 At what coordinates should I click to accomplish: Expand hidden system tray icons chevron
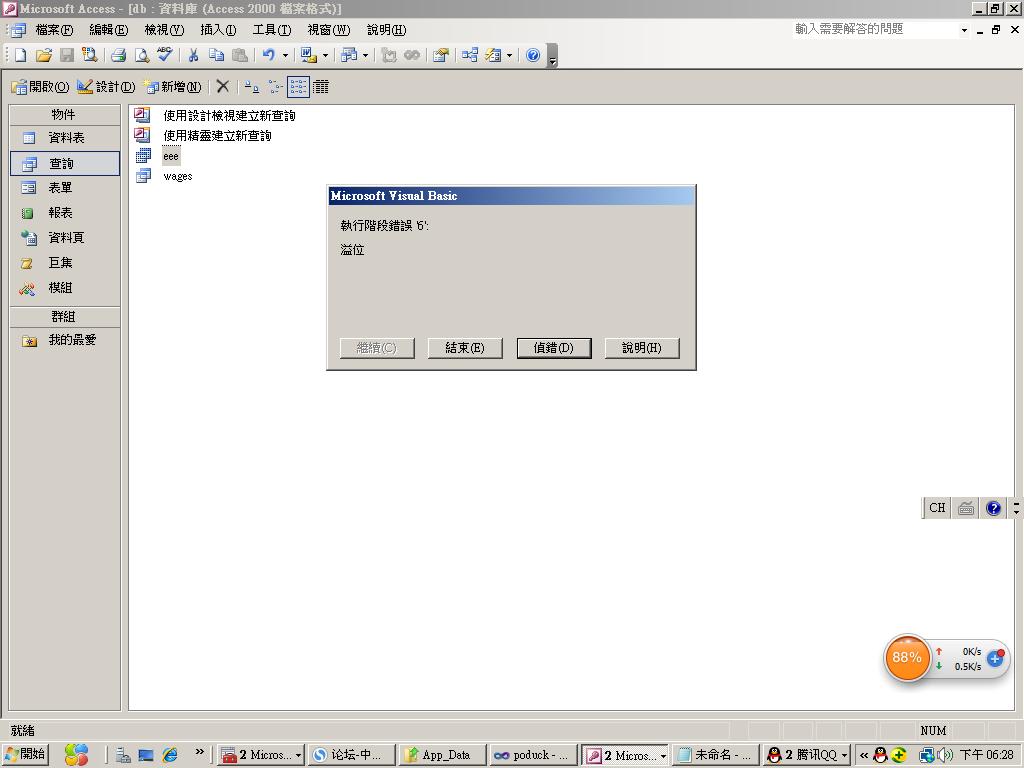click(x=863, y=755)
